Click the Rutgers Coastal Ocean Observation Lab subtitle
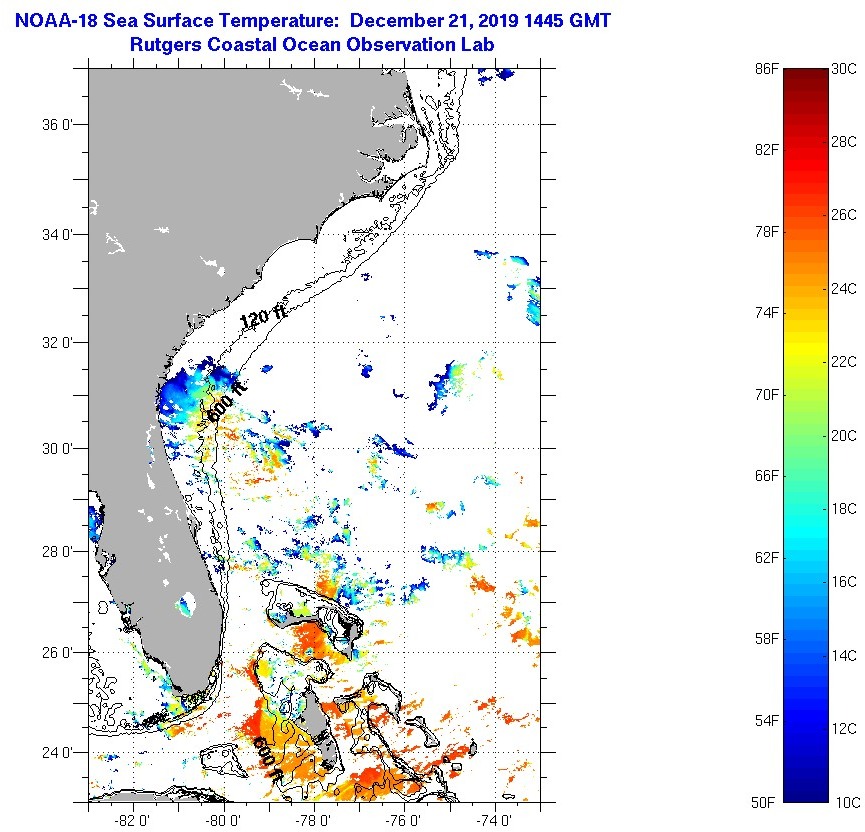 (312, 45)
